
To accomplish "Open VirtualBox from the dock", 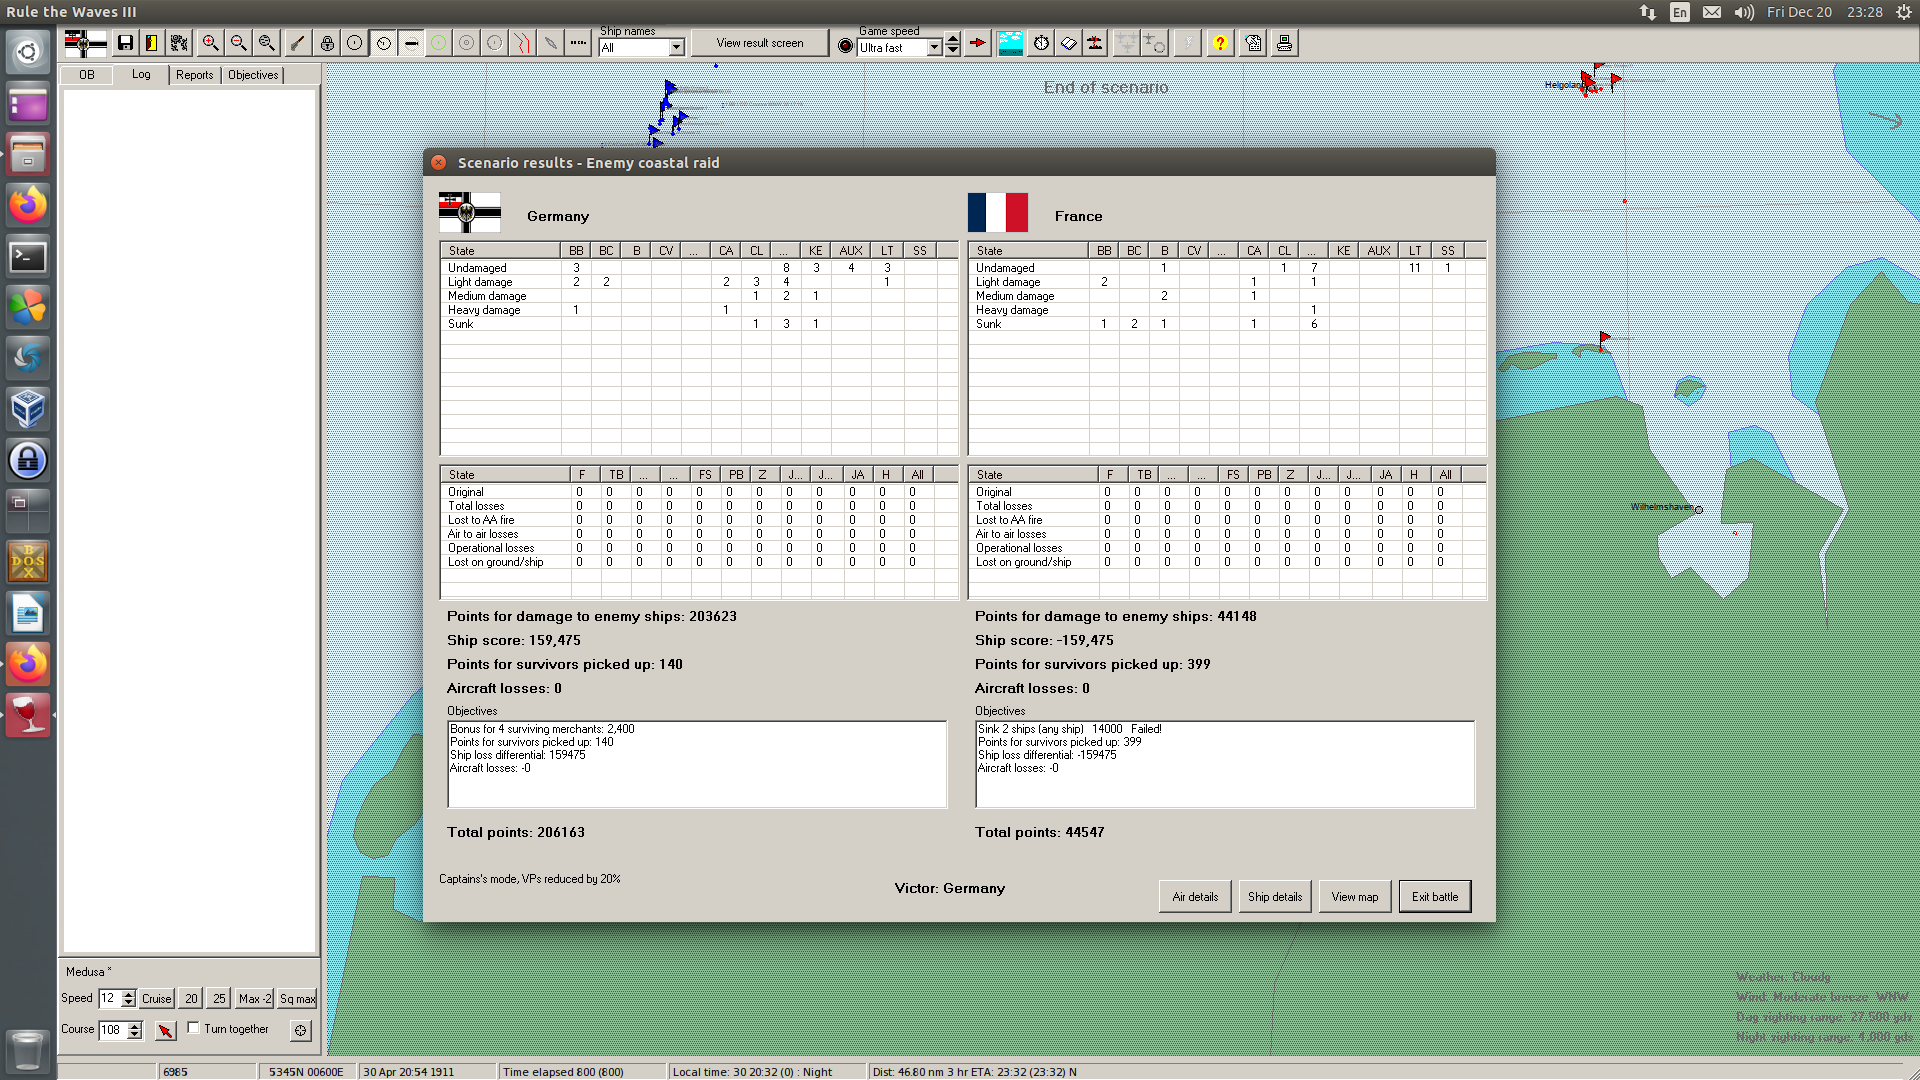I will pos(28,409).
